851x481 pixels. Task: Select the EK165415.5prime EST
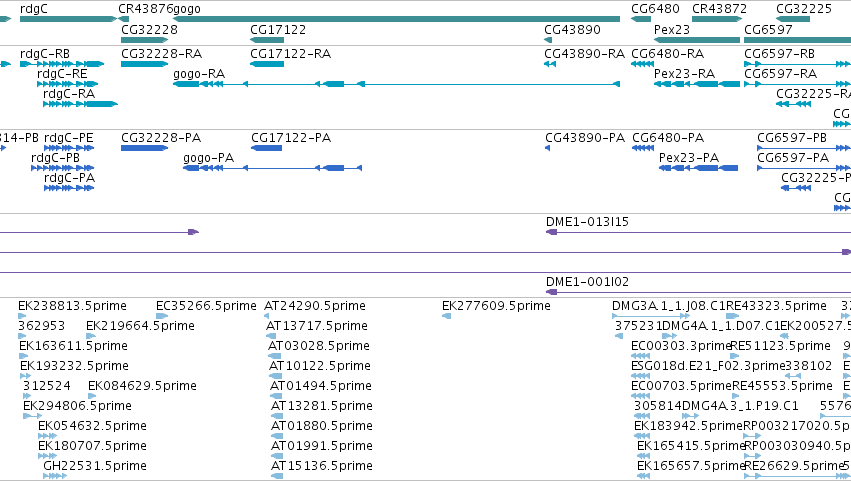(x=643, y=456)
